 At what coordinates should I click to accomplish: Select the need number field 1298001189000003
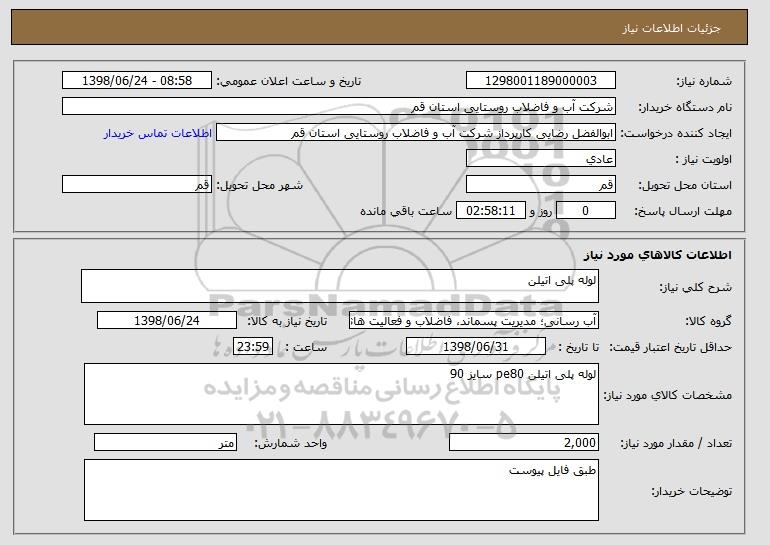click(x=541, y=81)
